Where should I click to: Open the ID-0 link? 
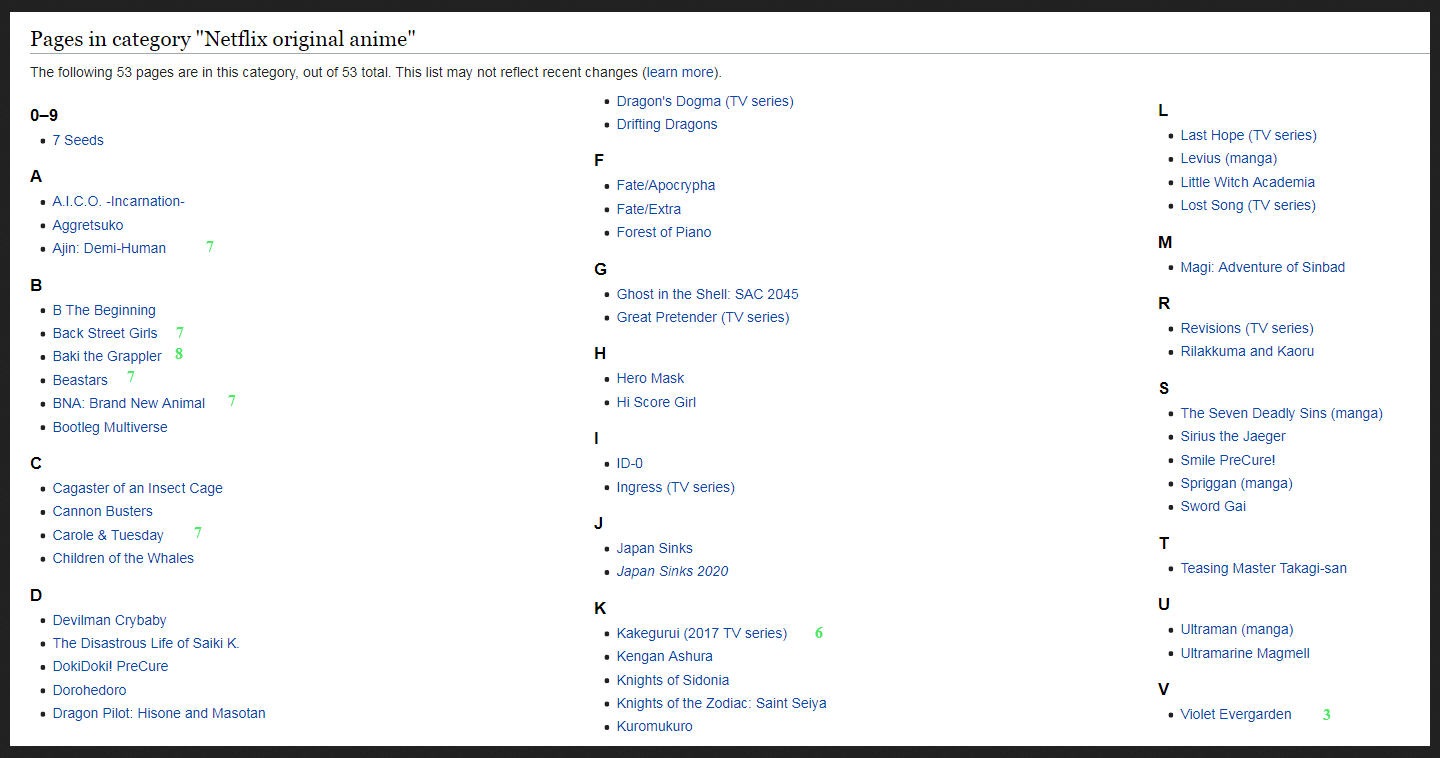point(630,463)
